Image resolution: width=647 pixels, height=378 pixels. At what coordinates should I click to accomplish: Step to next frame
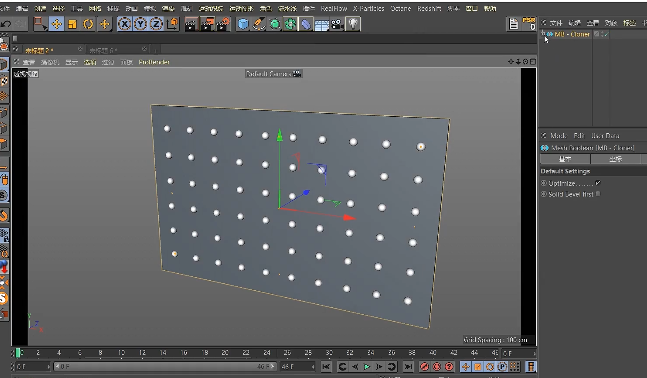coord(379,366)
